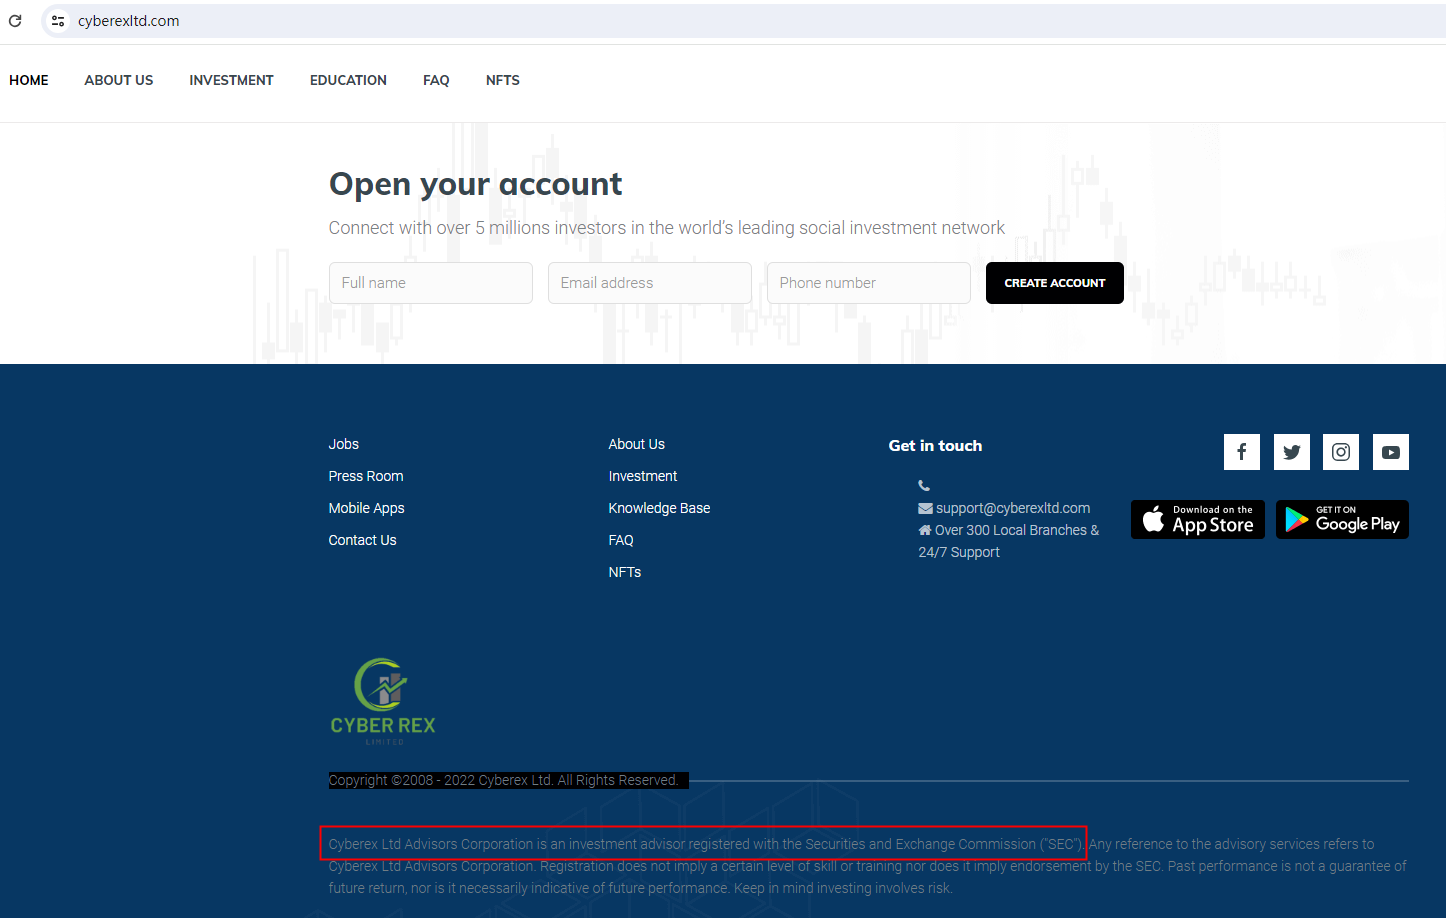Open the FAQ nav item in header
This screenshot has height=918, width=1446.
pyautogui.click(x=436, y=80)
